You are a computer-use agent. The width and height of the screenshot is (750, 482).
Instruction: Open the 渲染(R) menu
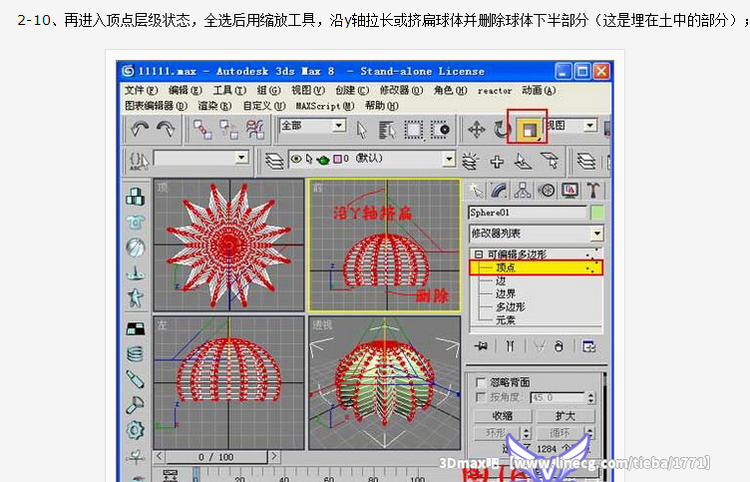(x=215, y=105)
